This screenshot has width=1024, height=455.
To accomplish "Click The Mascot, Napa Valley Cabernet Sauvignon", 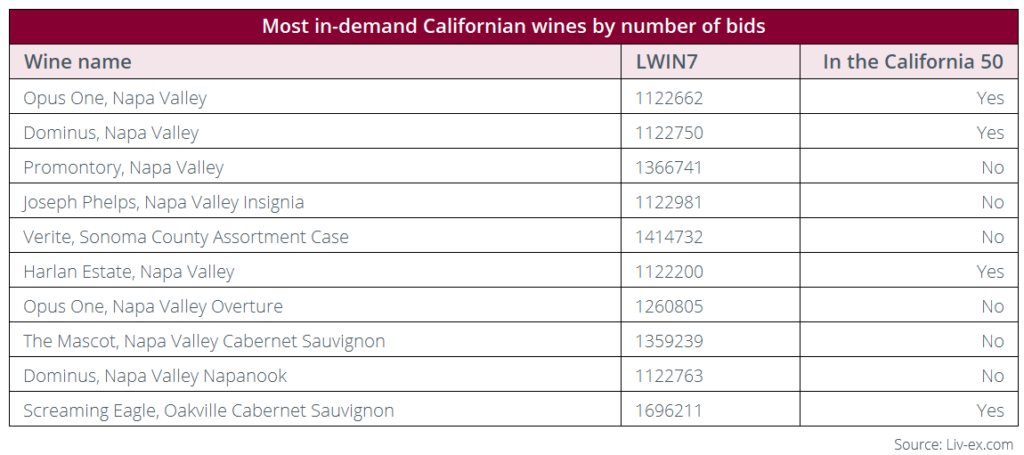I will (x=204, y=341).
